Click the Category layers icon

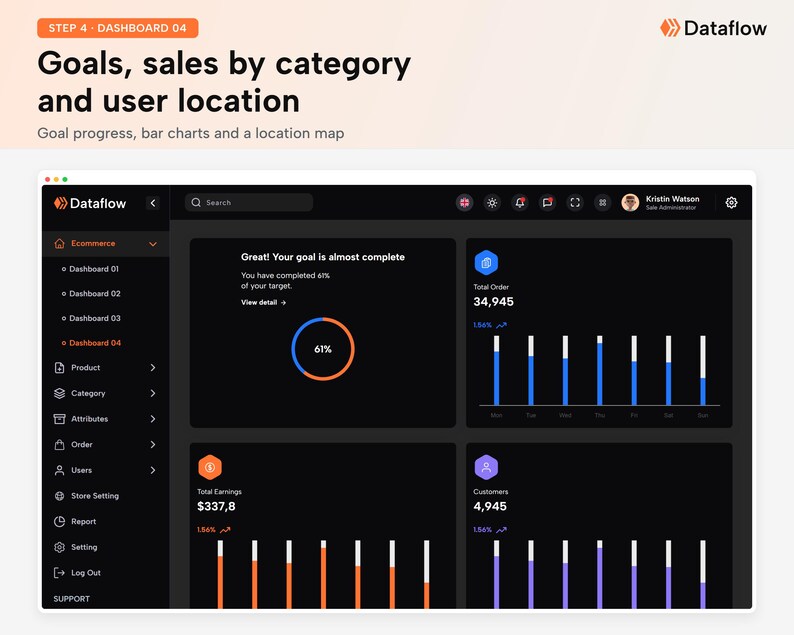(59, 393)
